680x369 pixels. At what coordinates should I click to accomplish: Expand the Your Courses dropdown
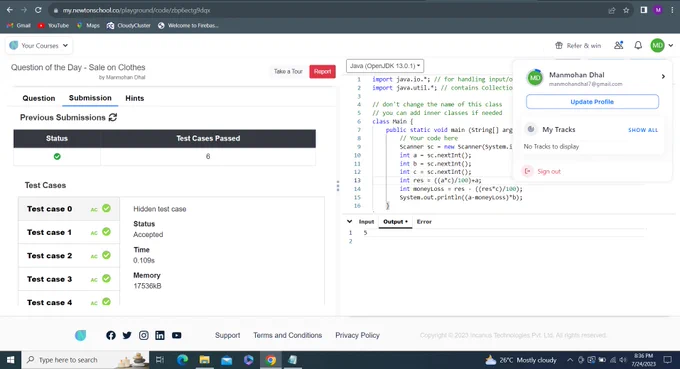click(x=39, y=46)
